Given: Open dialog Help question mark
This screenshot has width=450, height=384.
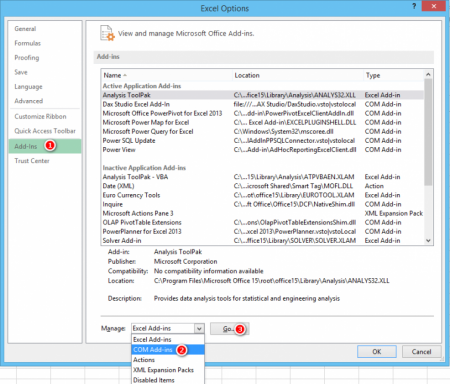Looking at the screenshot, I should pyautogui.click(x=414, y=6).
